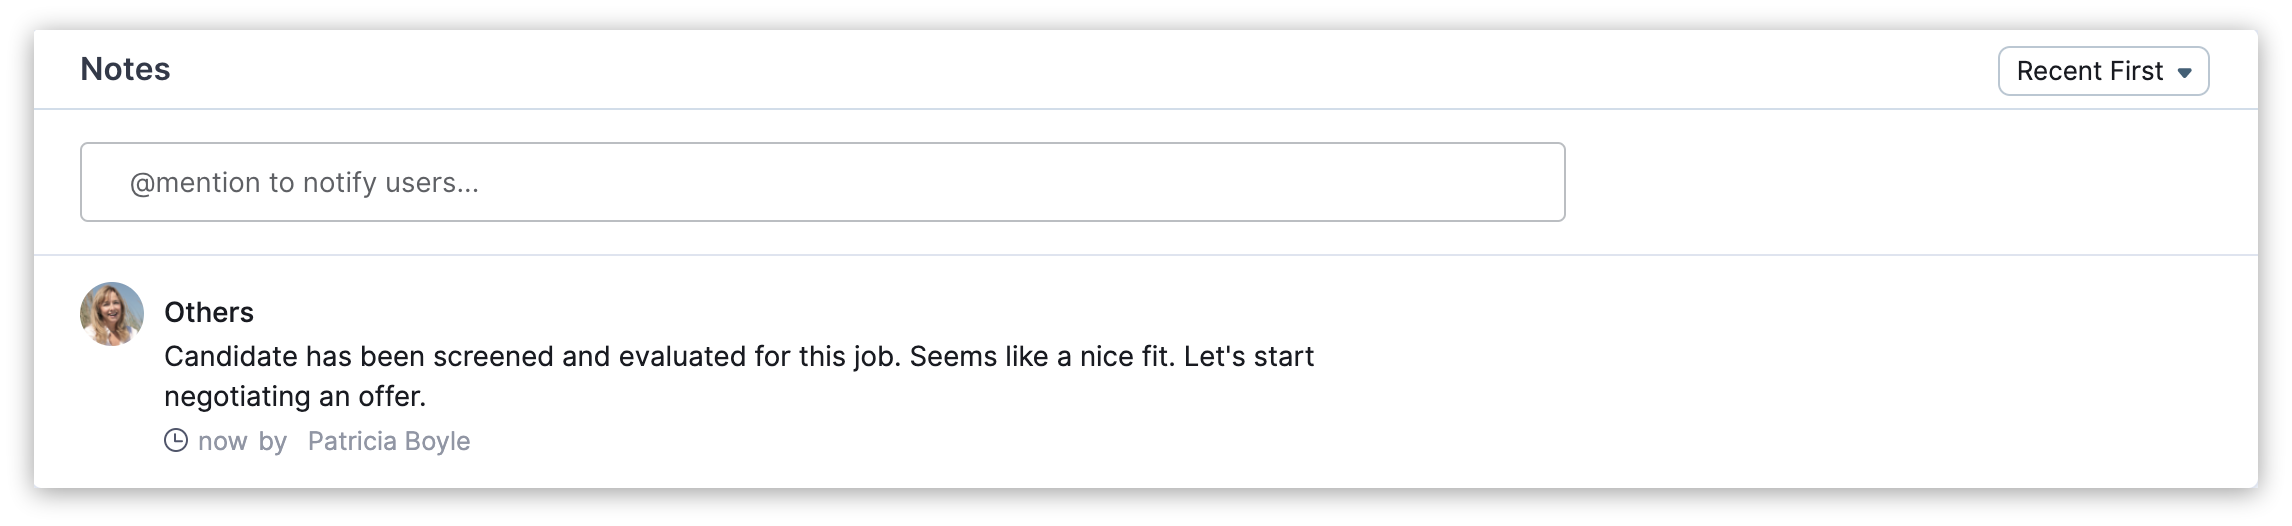Click the clock icon beside the timestamp
The height and width of the screenshot is (526, 2292).
(176, 440)
